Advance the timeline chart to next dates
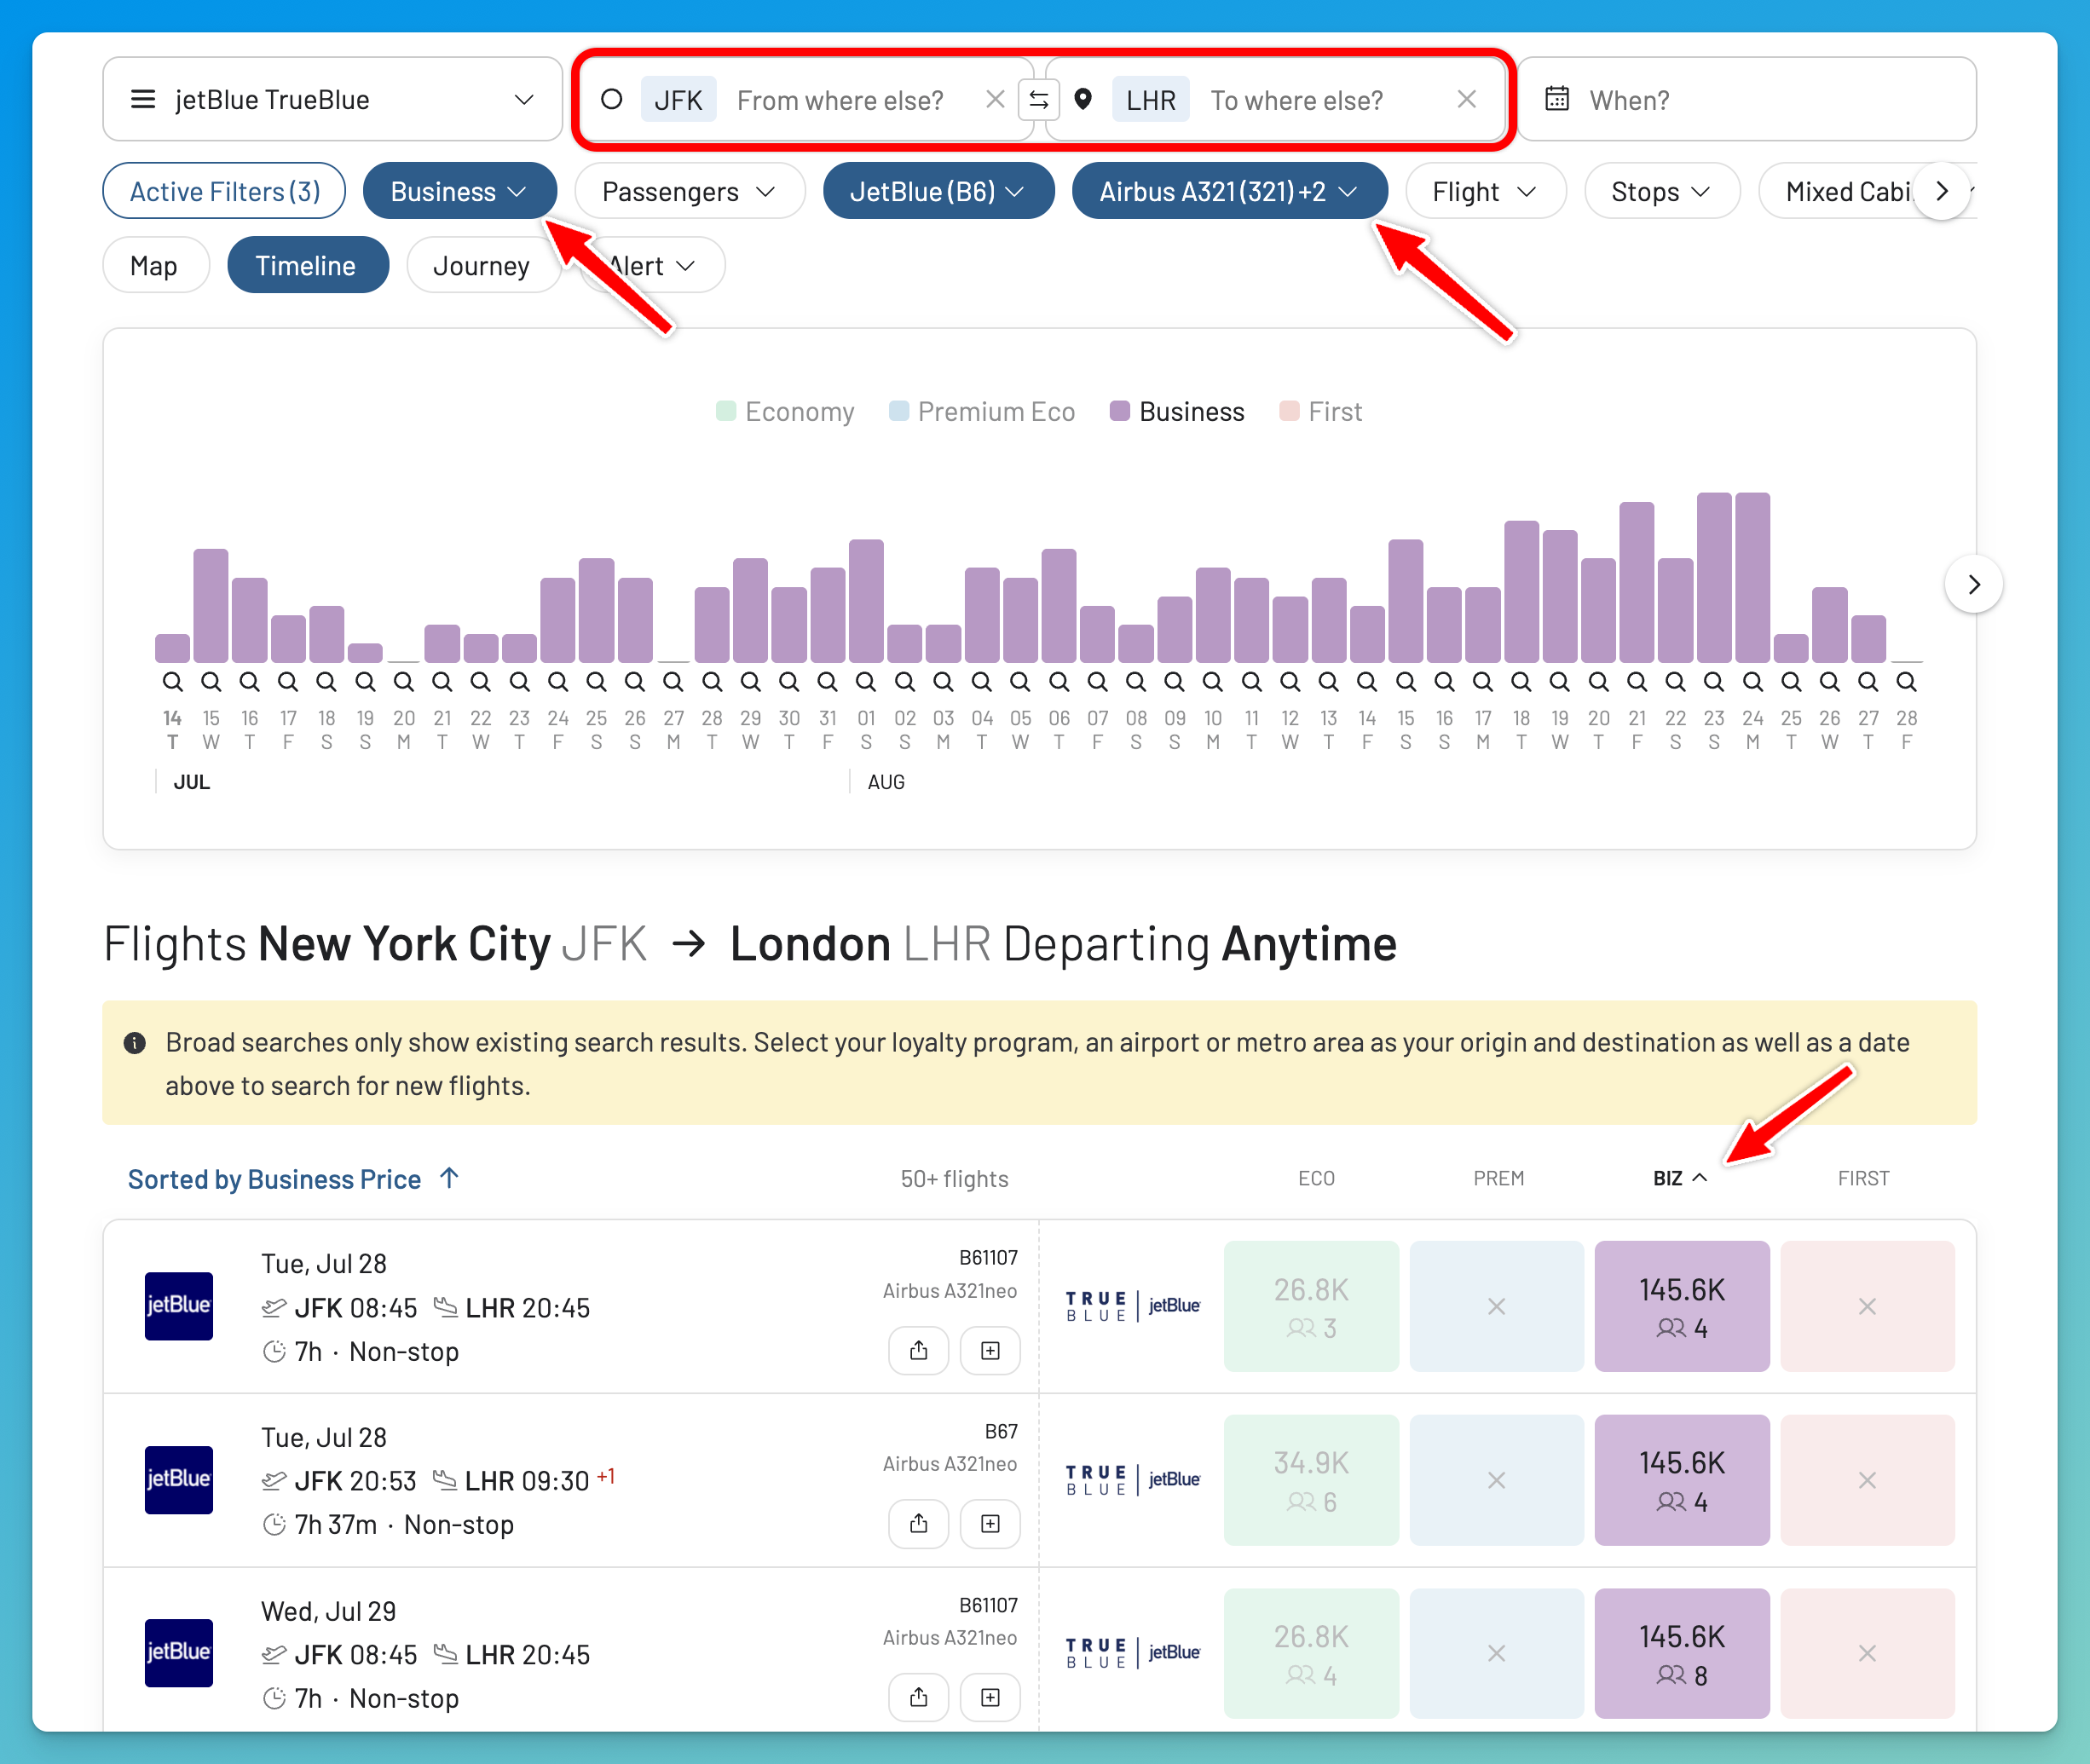This screenshot has width=2090, height=1764. tap(1974, 585)
